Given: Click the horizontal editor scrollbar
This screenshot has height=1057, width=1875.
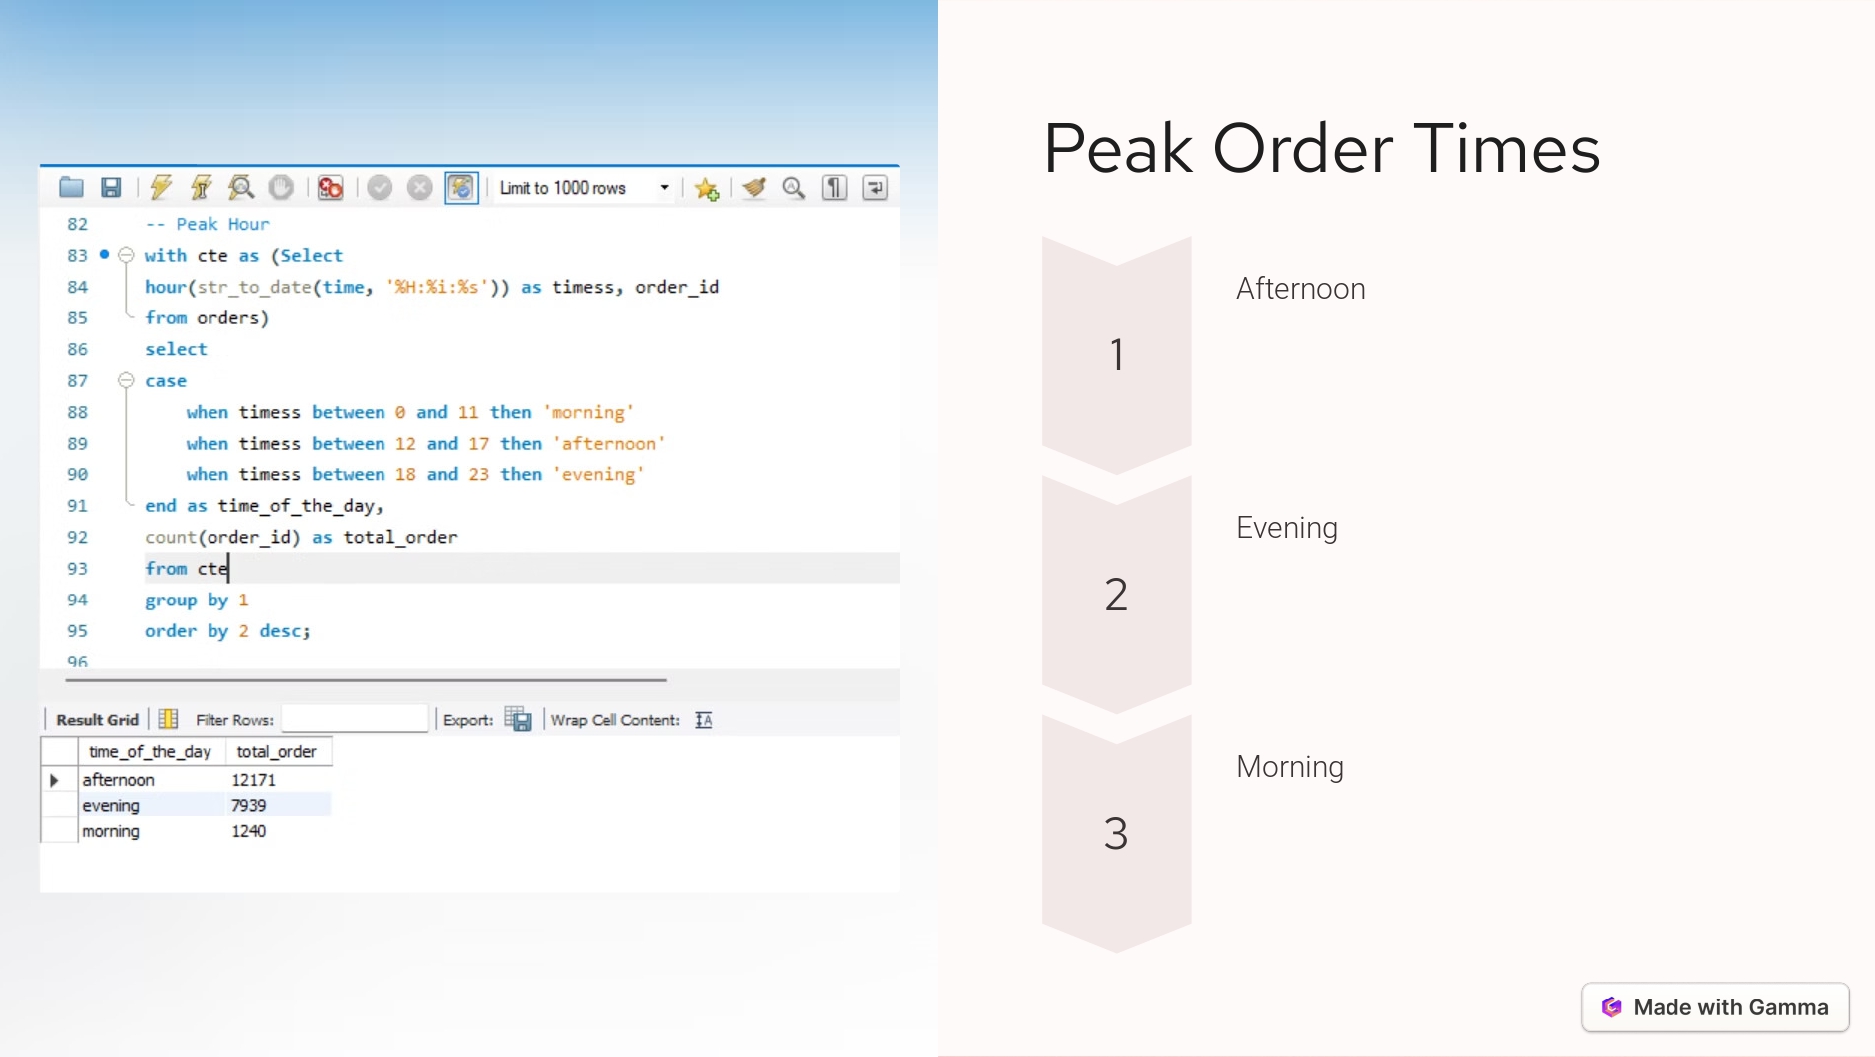Looking at the screenshot, I should coord(366,680).
